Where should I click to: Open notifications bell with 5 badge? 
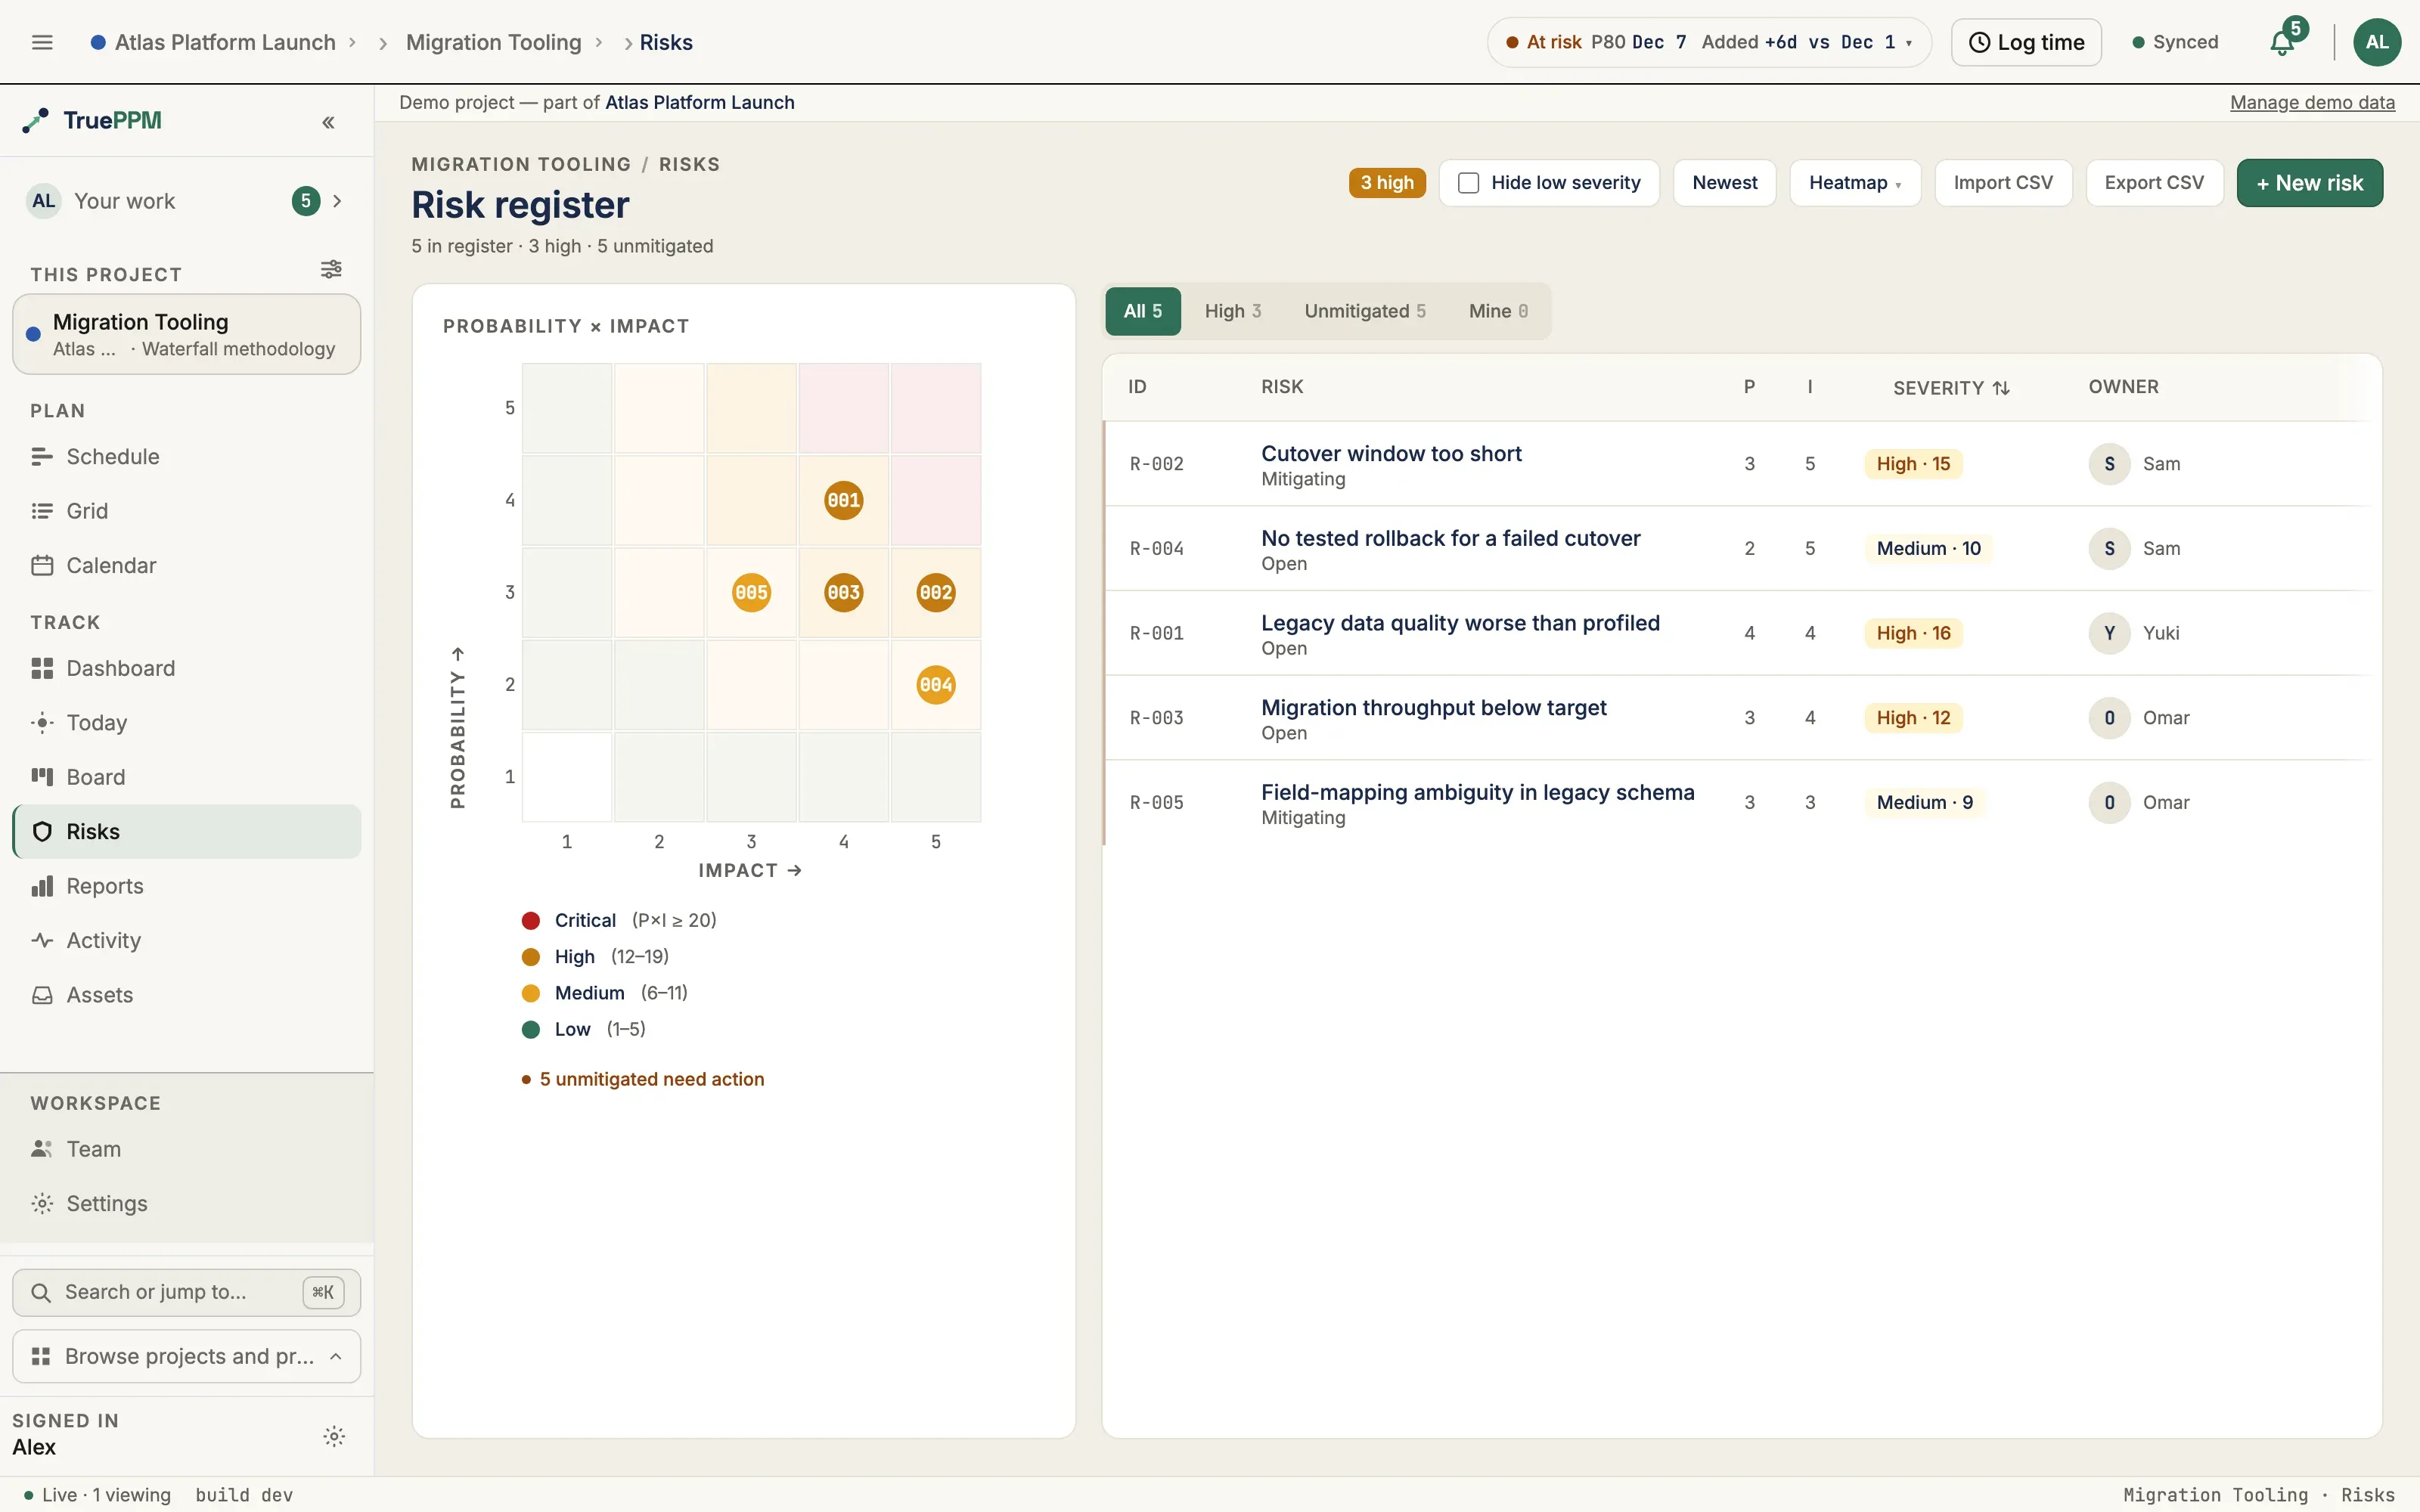pos(2282,42)
